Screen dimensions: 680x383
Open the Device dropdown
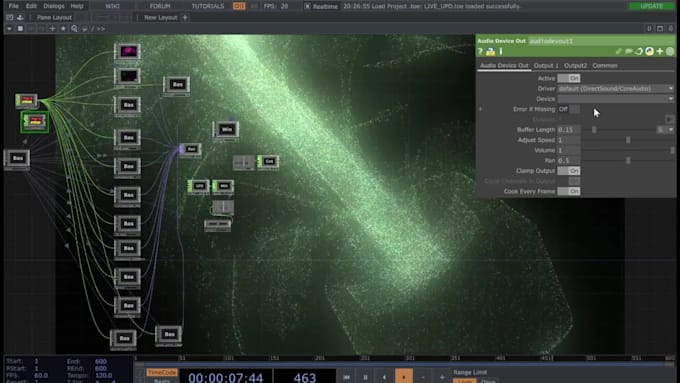(x=616, y=99)
